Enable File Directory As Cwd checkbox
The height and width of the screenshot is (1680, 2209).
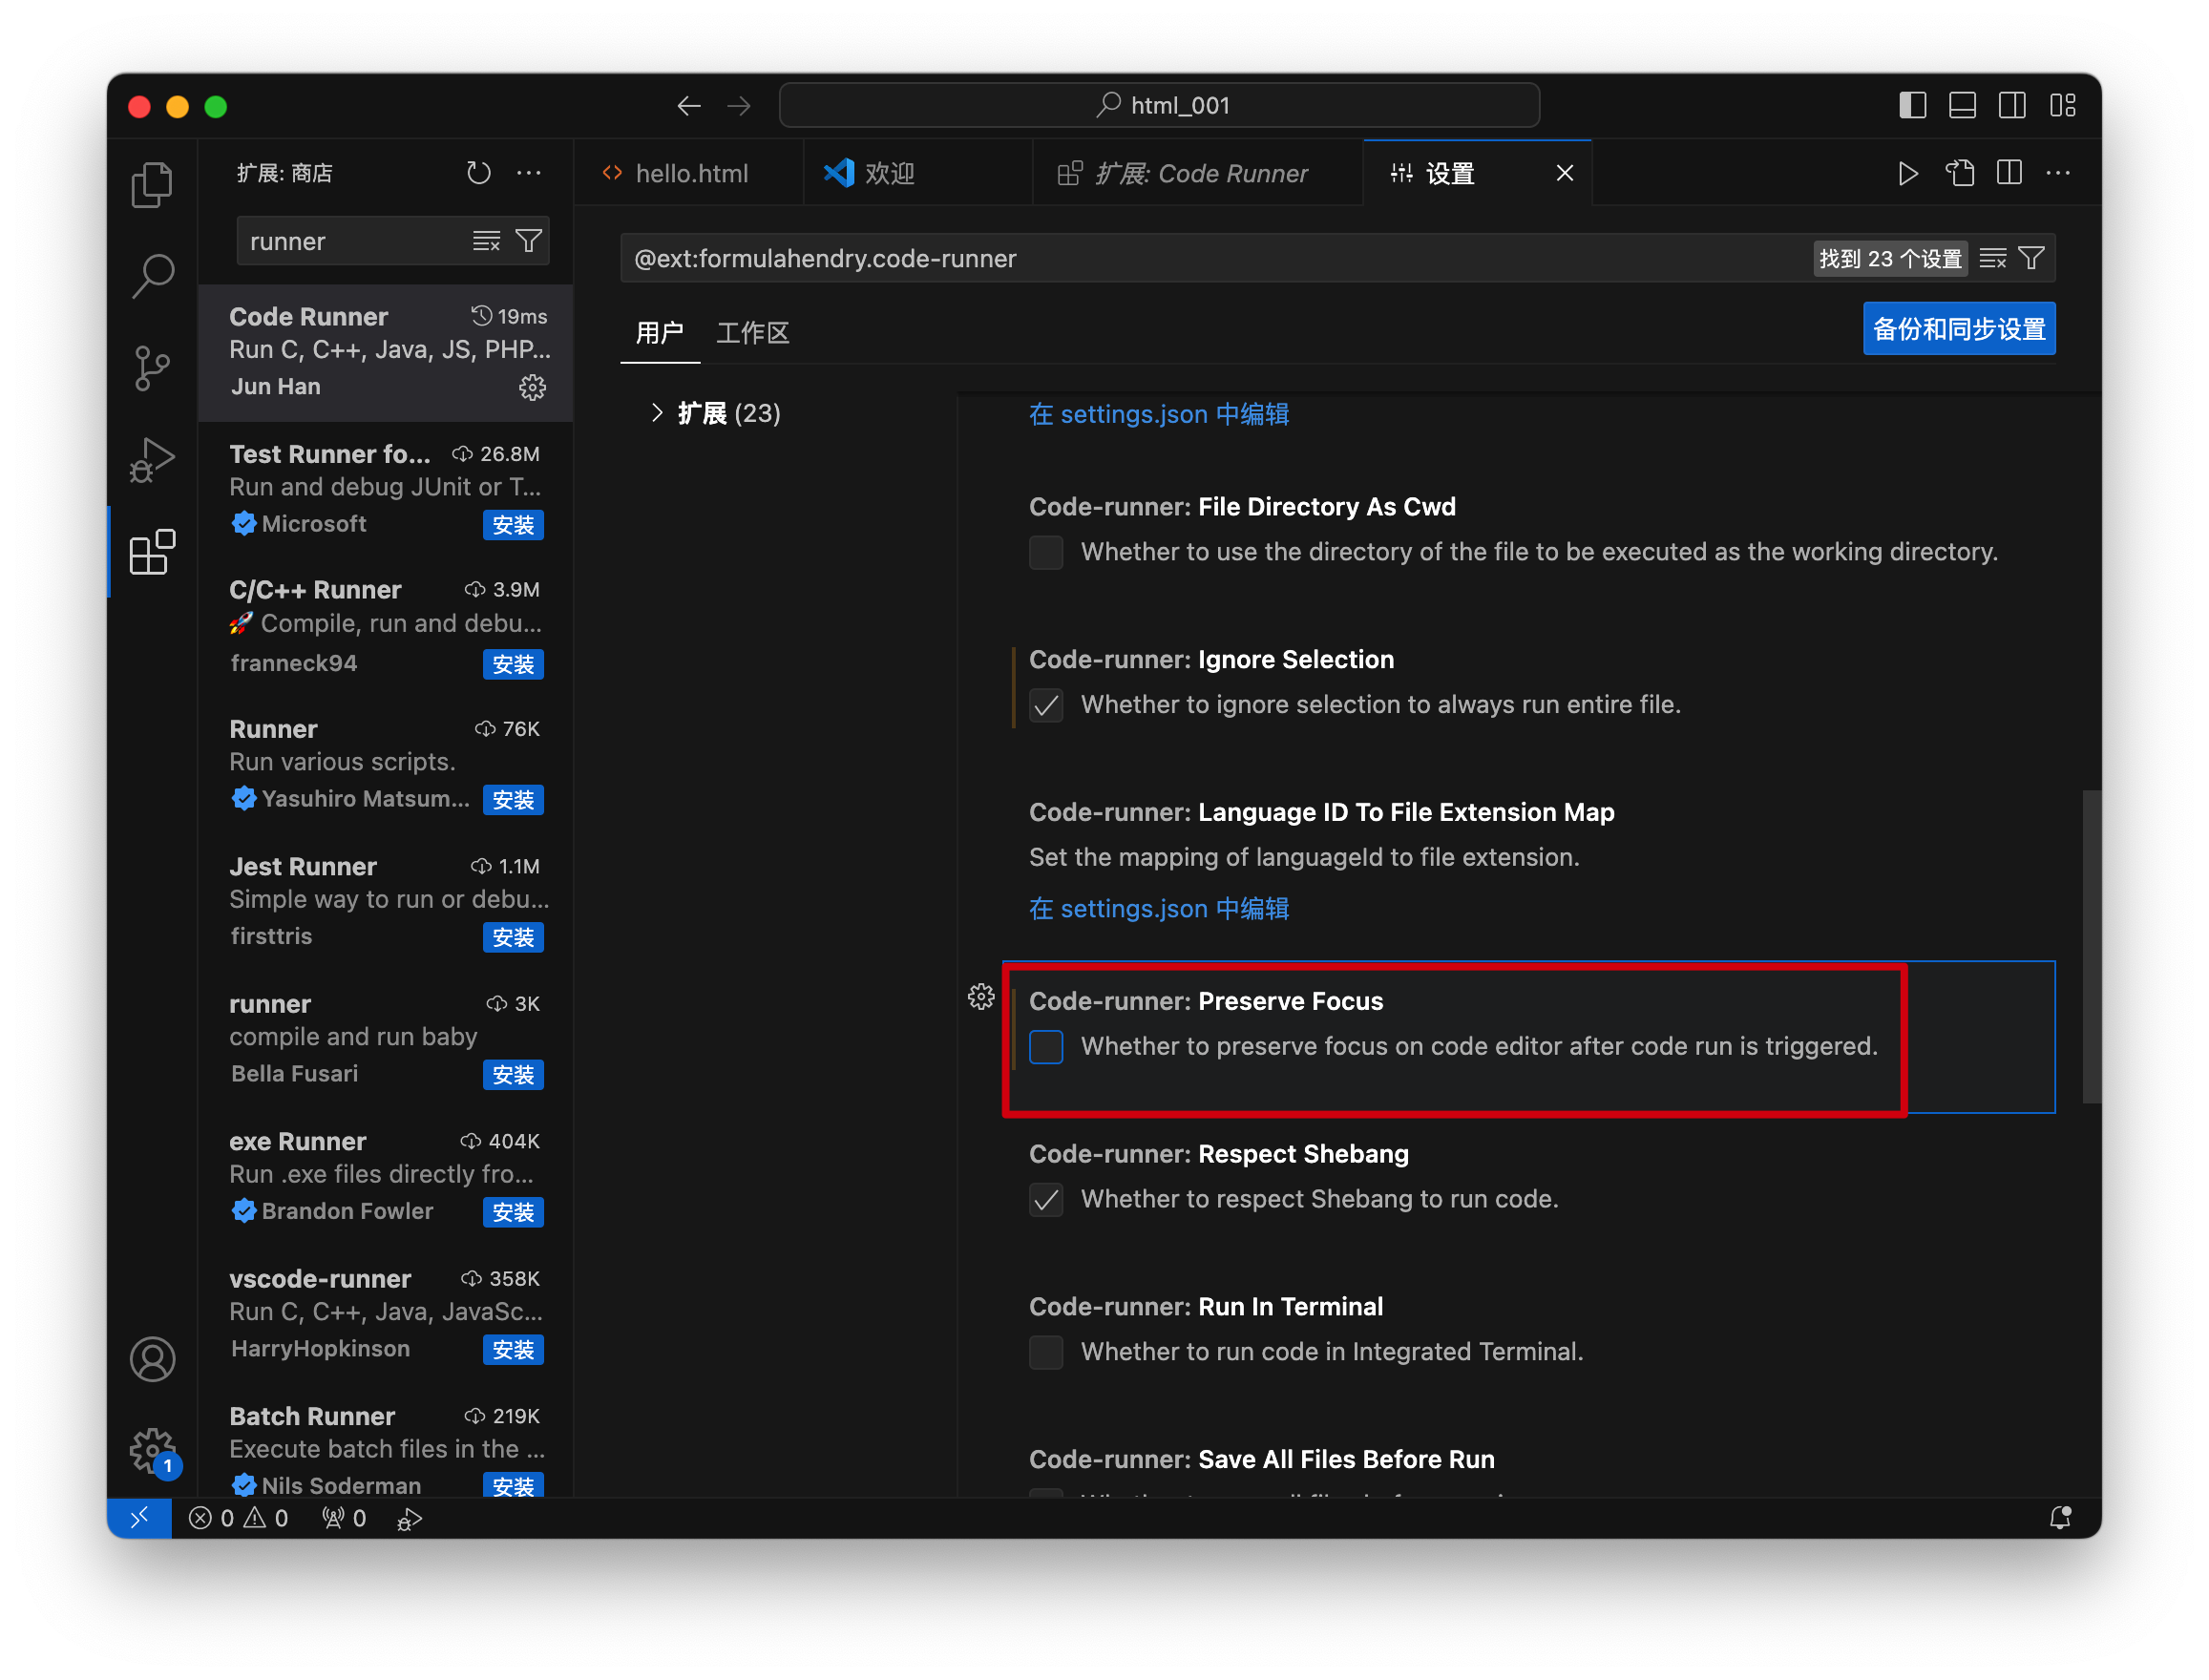point(1046,552)
